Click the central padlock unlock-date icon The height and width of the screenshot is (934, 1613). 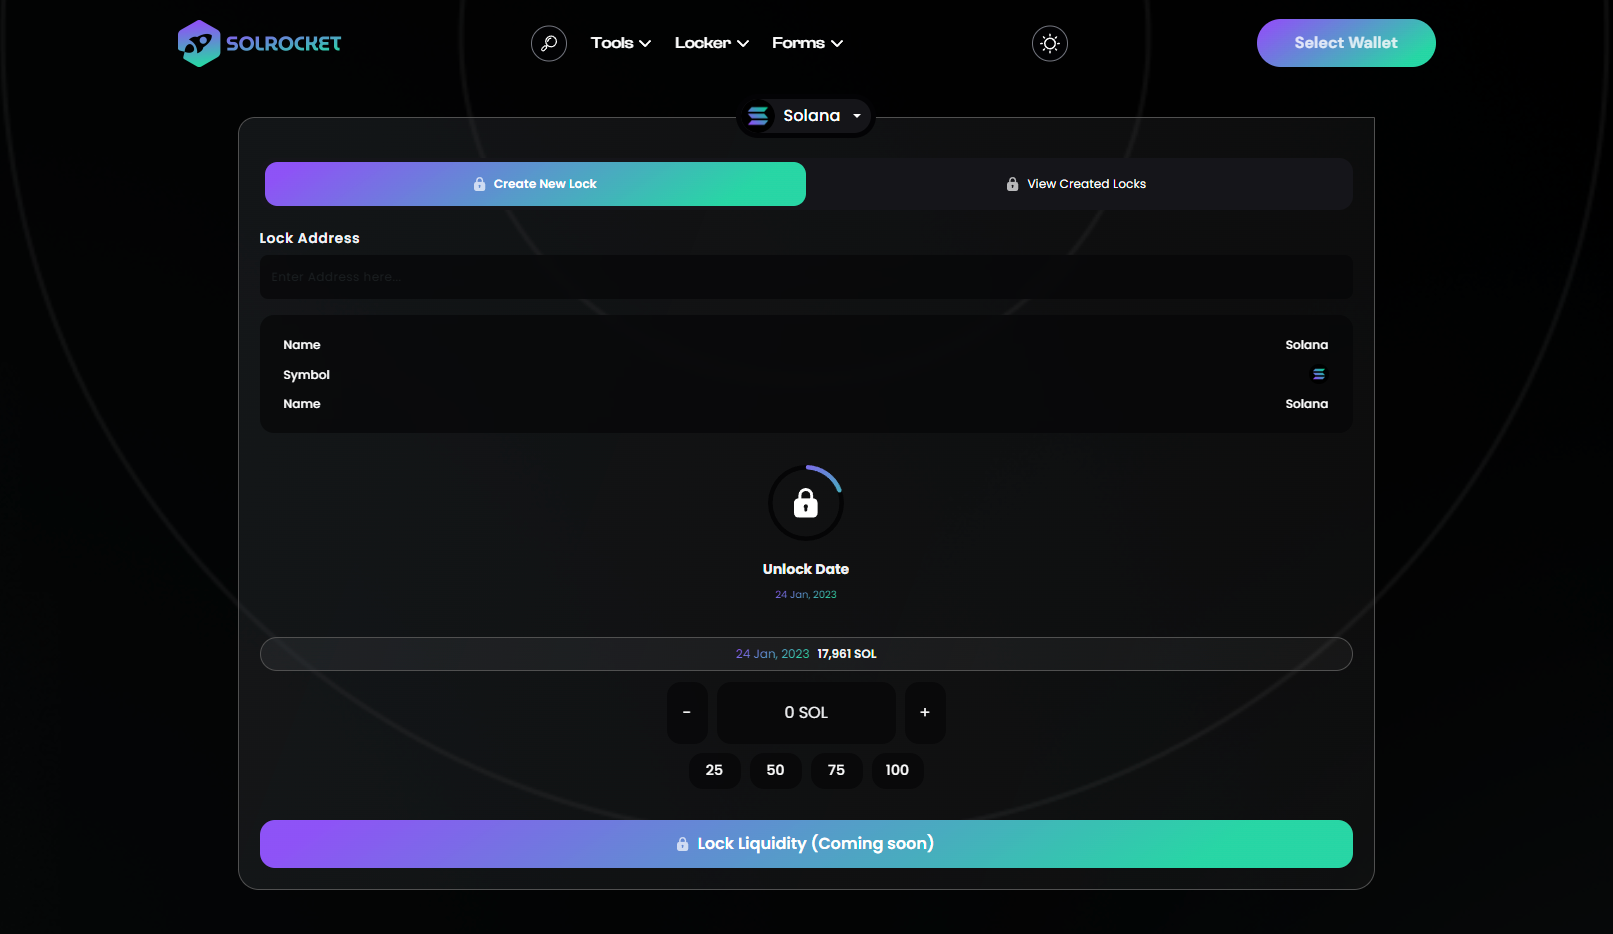805,503
